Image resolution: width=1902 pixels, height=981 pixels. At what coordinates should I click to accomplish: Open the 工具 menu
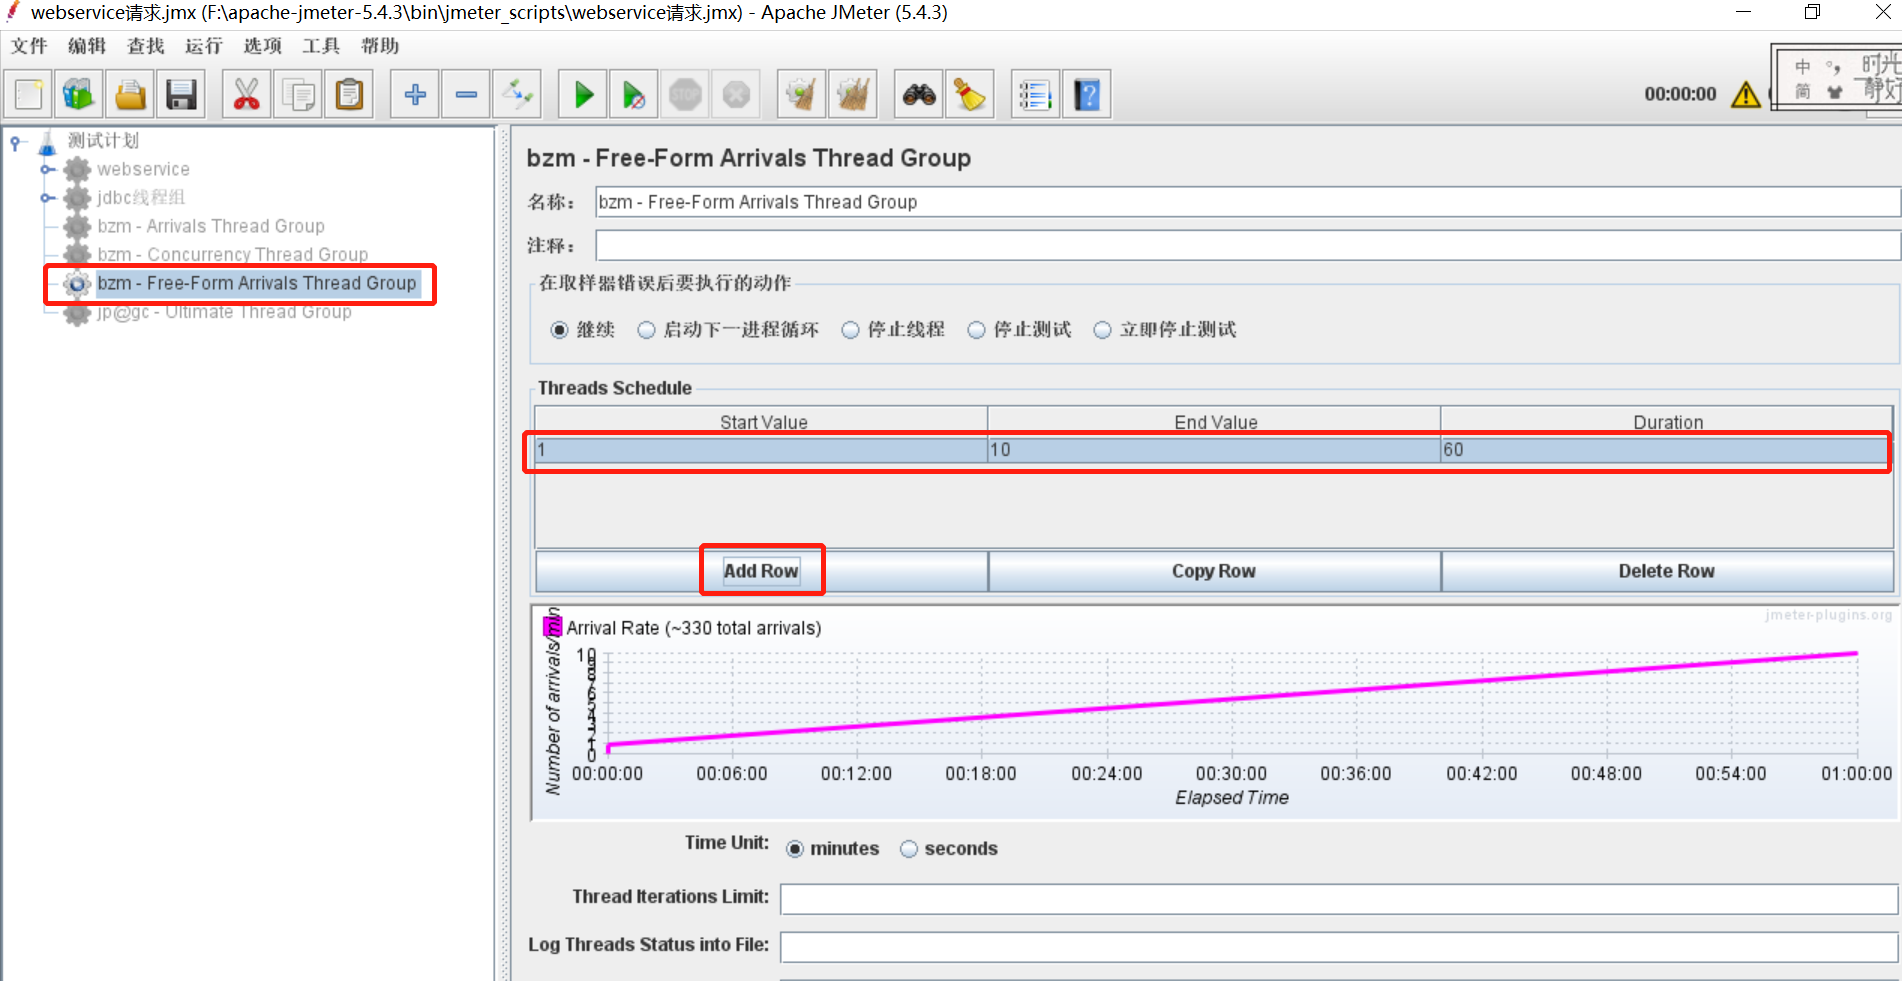coord(321,46)
